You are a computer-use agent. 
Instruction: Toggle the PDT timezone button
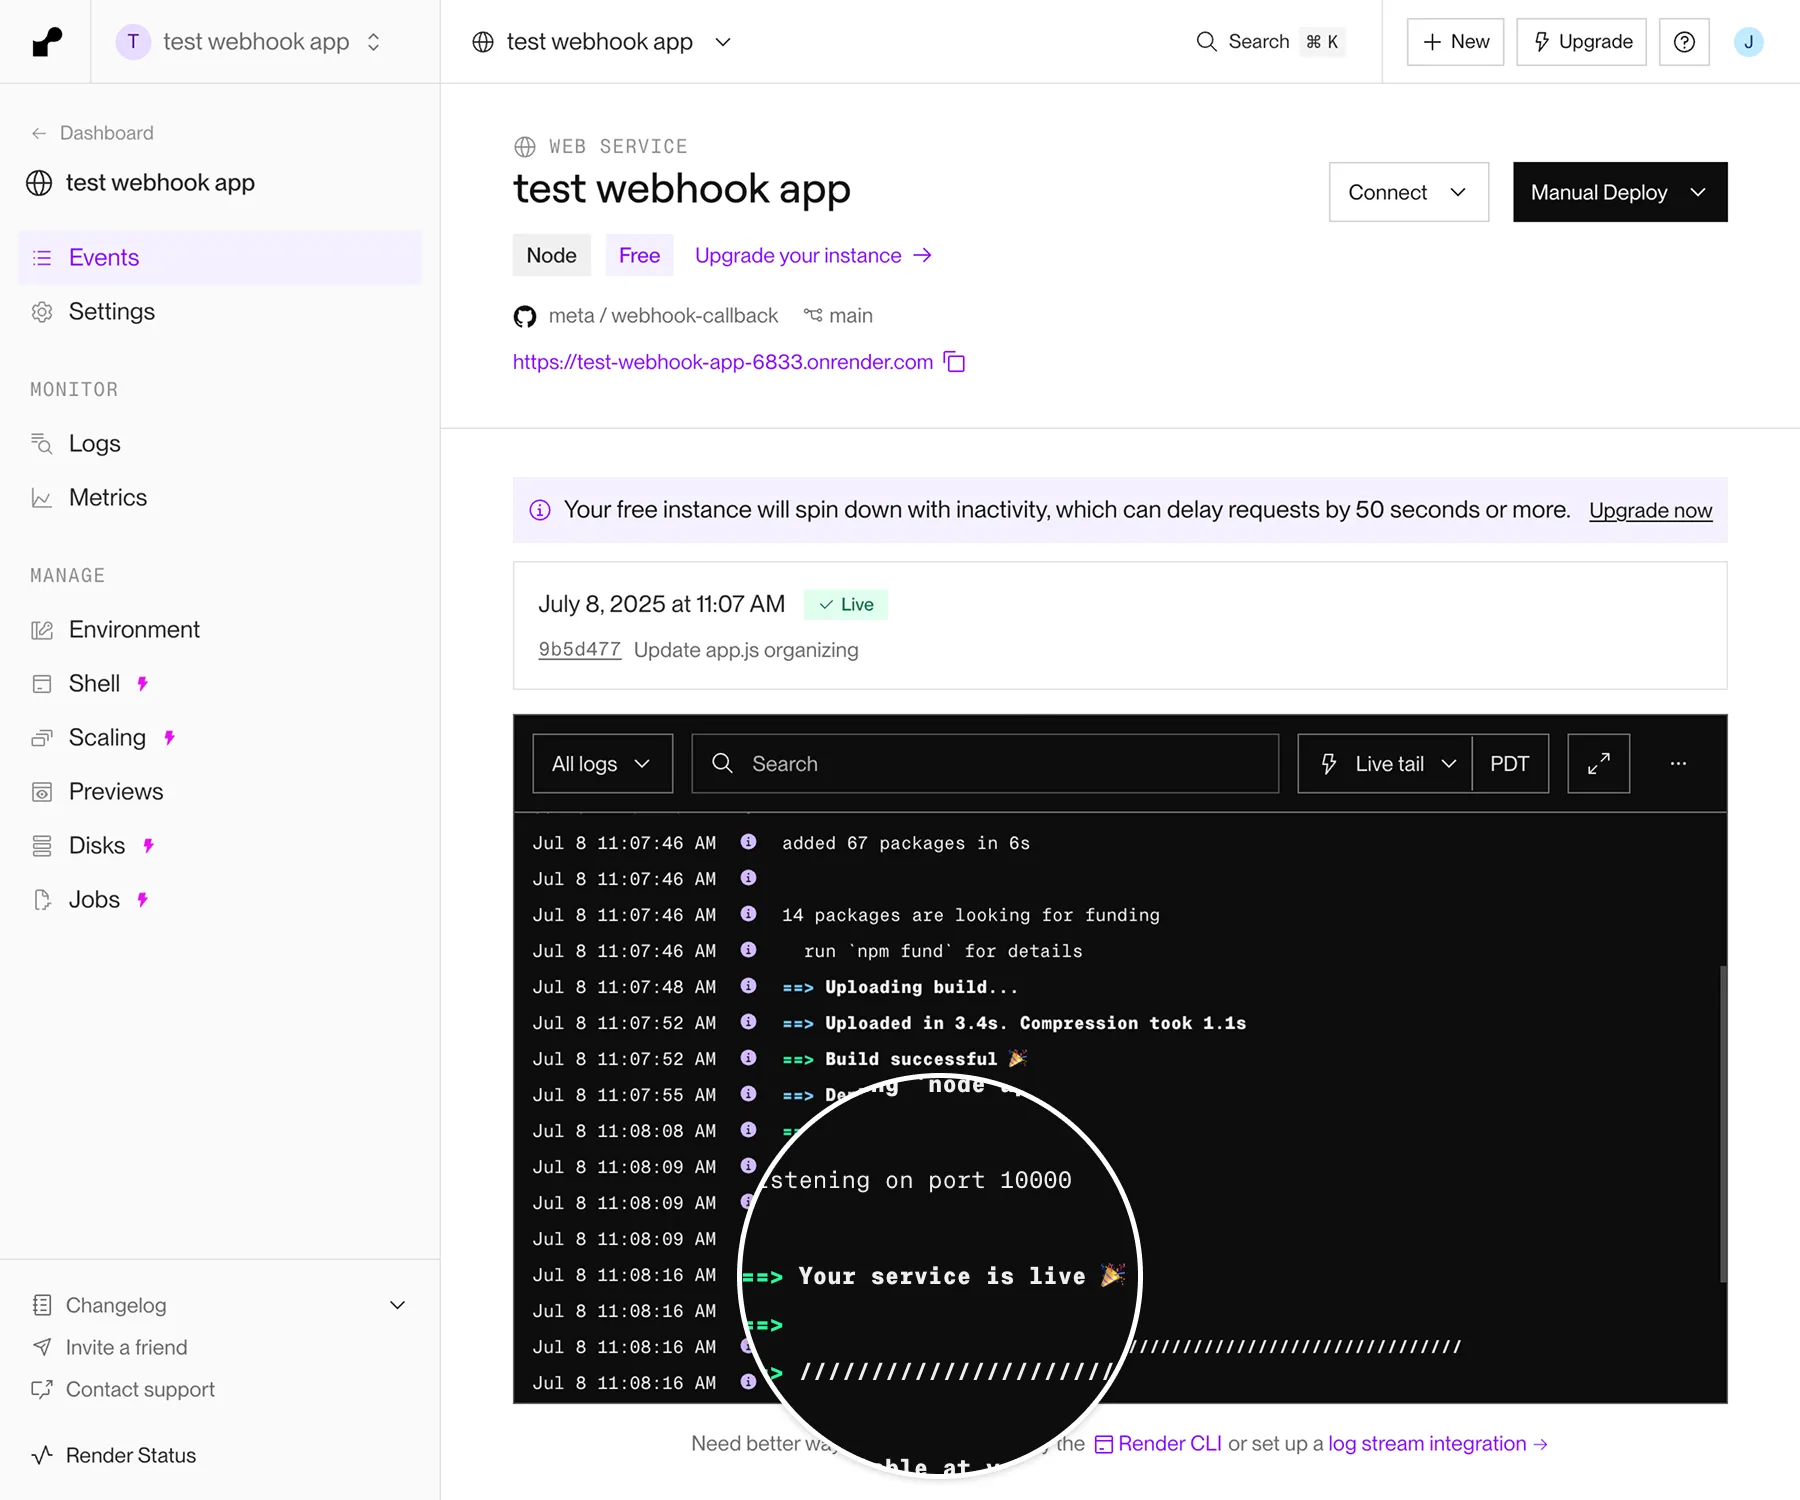1509,764
